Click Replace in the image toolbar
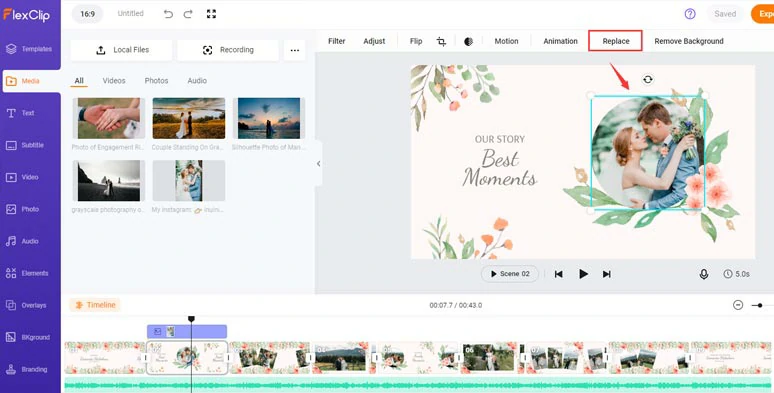The width and height of the screenshot is (774, 393). (x=616, y=41)
